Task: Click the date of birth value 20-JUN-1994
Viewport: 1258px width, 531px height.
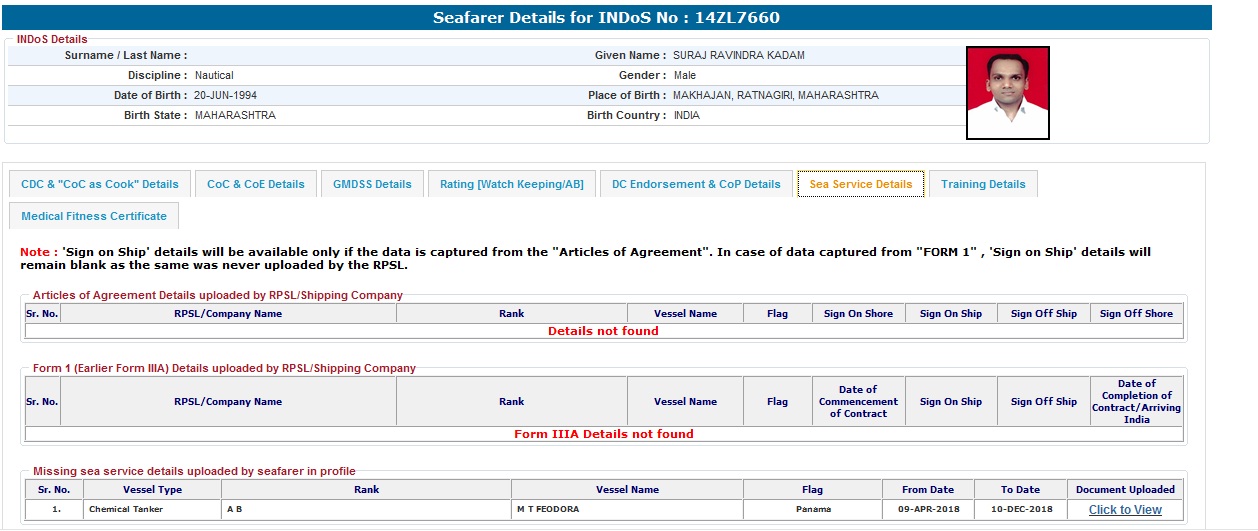Action: (226, 96)
